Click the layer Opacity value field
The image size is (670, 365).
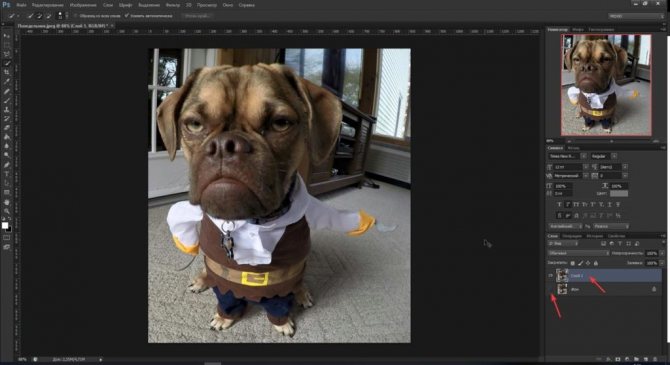[652, 253]
